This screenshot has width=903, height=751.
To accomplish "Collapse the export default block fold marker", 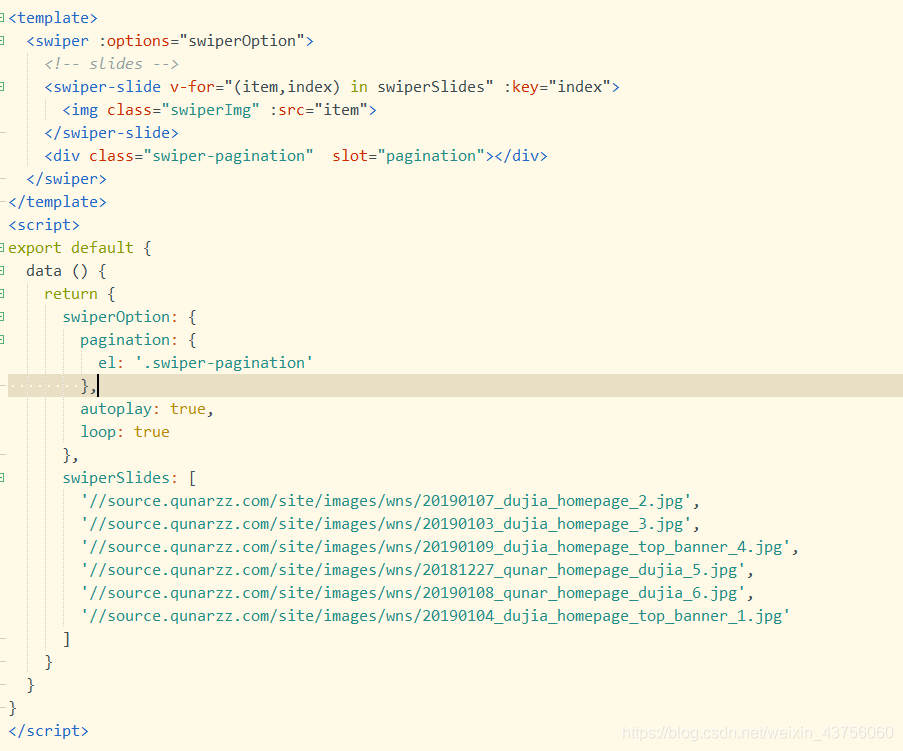I will point(2,248).
